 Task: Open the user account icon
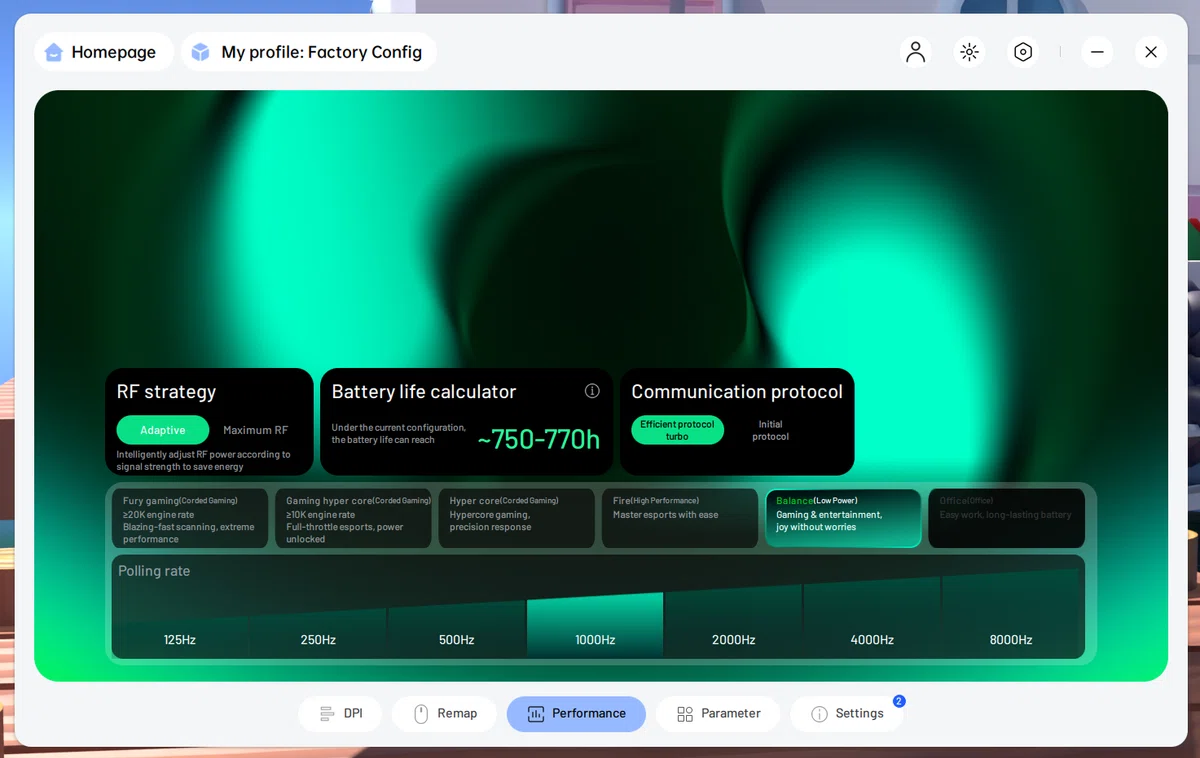tap(915, 52)
